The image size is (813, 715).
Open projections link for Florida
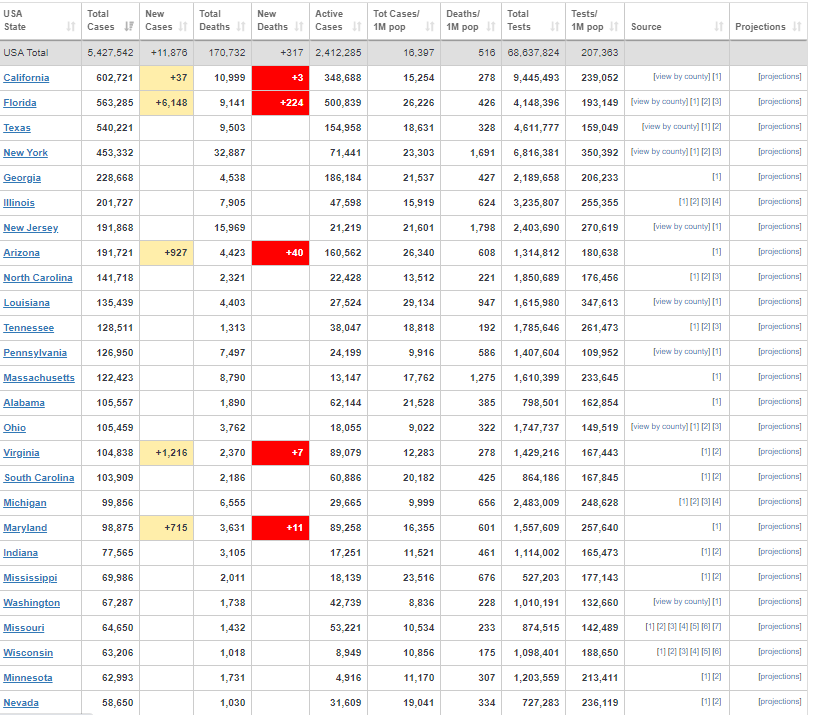click(x=779, y=102)
